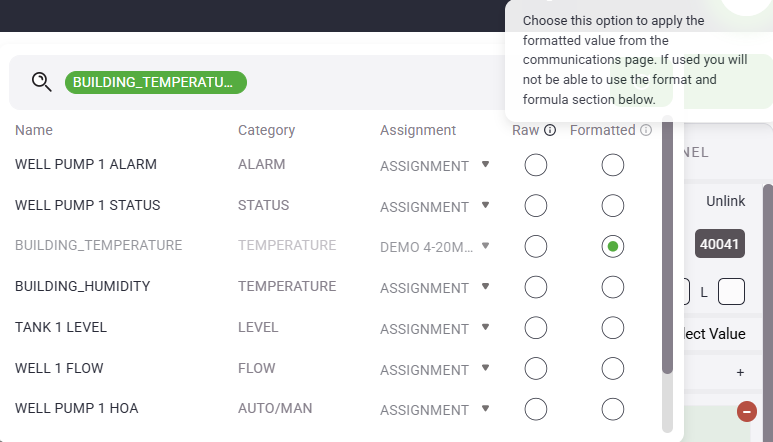The width and height of the screenshot is (773, 442).
Task: Expand DEMO 4-20M assignment dropdown for BUILDING_TEMPERATURE
Action: tap(485, 246)
